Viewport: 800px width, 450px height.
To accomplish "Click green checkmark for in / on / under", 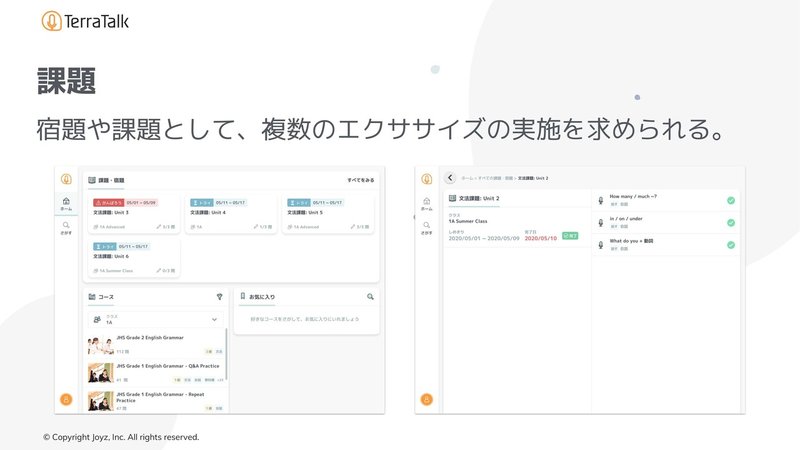I will pos(731,223).
